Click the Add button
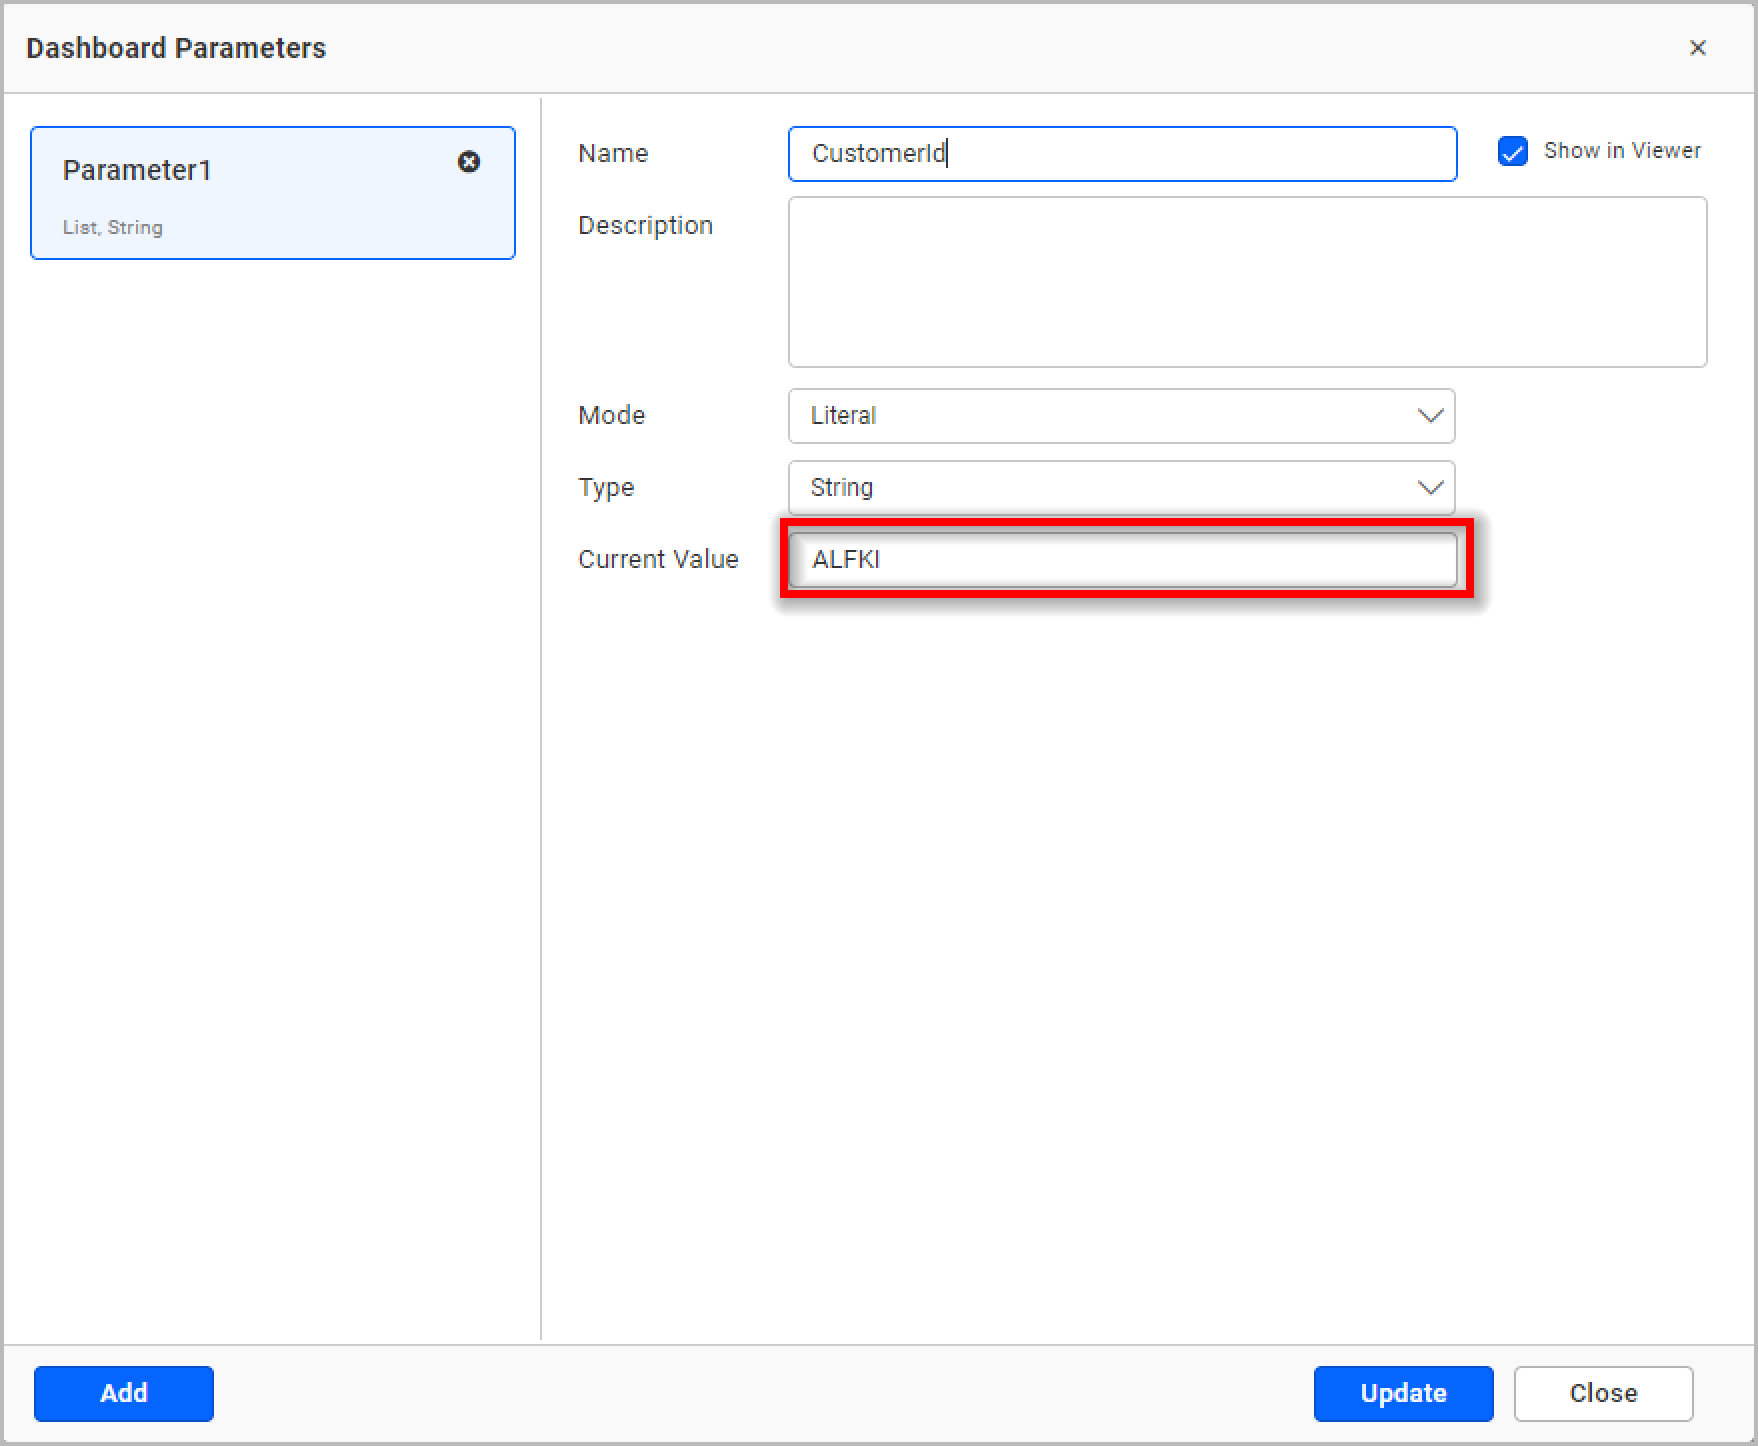 point(123,1393)
